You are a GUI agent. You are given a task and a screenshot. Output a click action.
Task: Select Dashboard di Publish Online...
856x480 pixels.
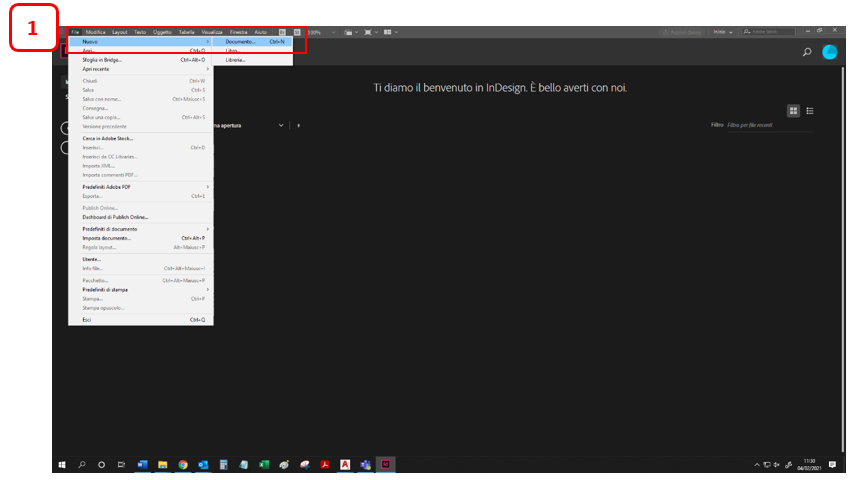point(141,217)
